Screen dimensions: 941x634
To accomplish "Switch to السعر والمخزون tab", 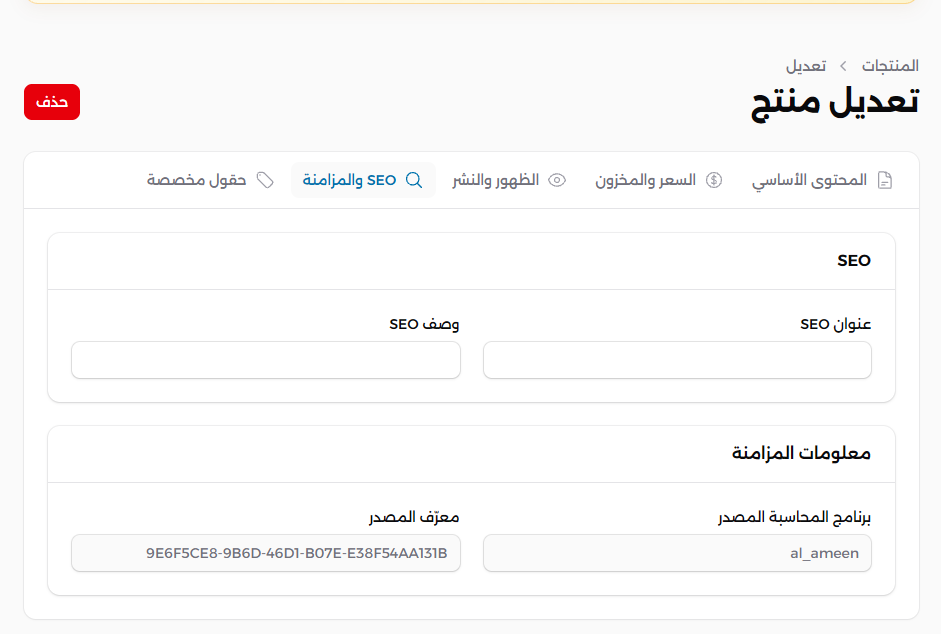I will pyautogui.click(x=659, y=180).
